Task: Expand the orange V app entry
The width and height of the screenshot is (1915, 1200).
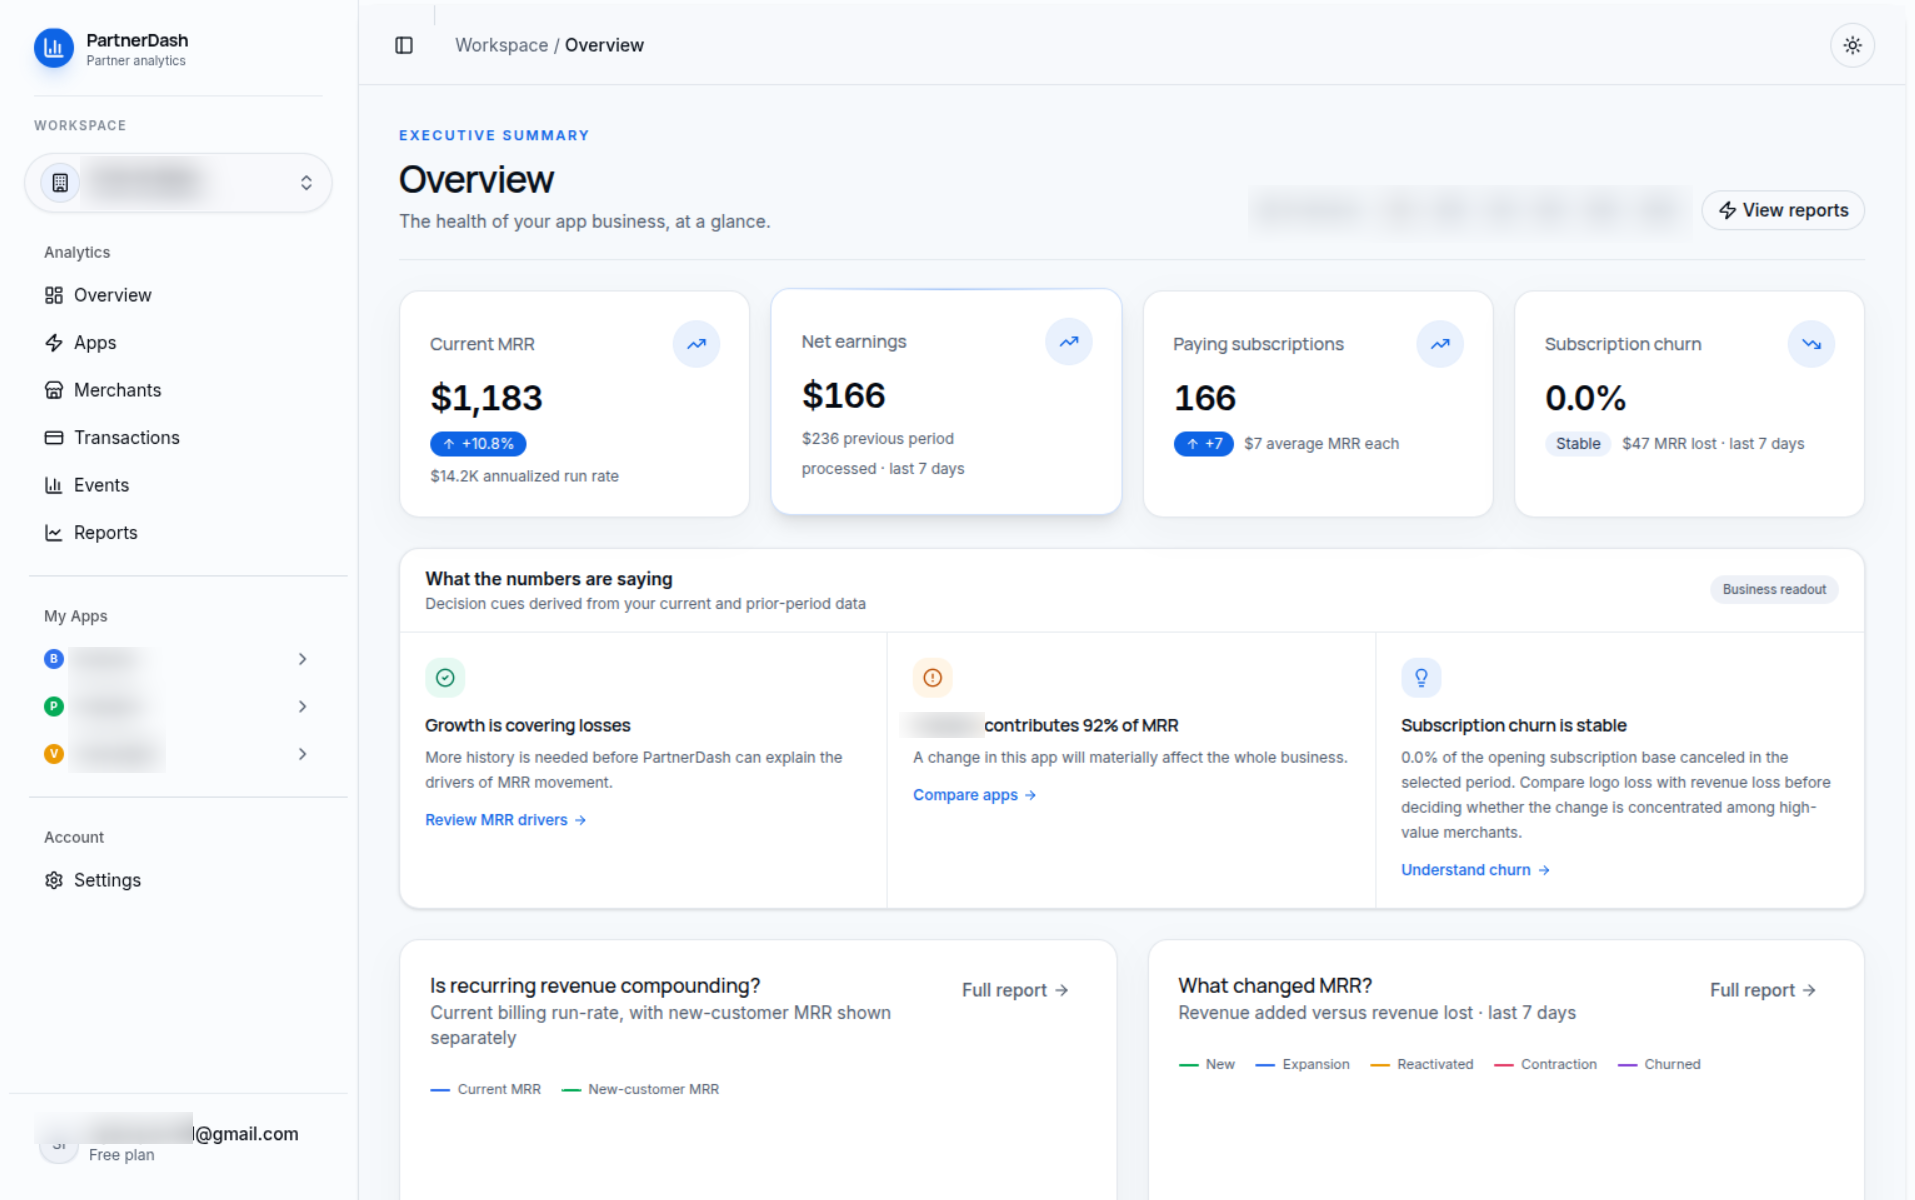Action: 302,754
